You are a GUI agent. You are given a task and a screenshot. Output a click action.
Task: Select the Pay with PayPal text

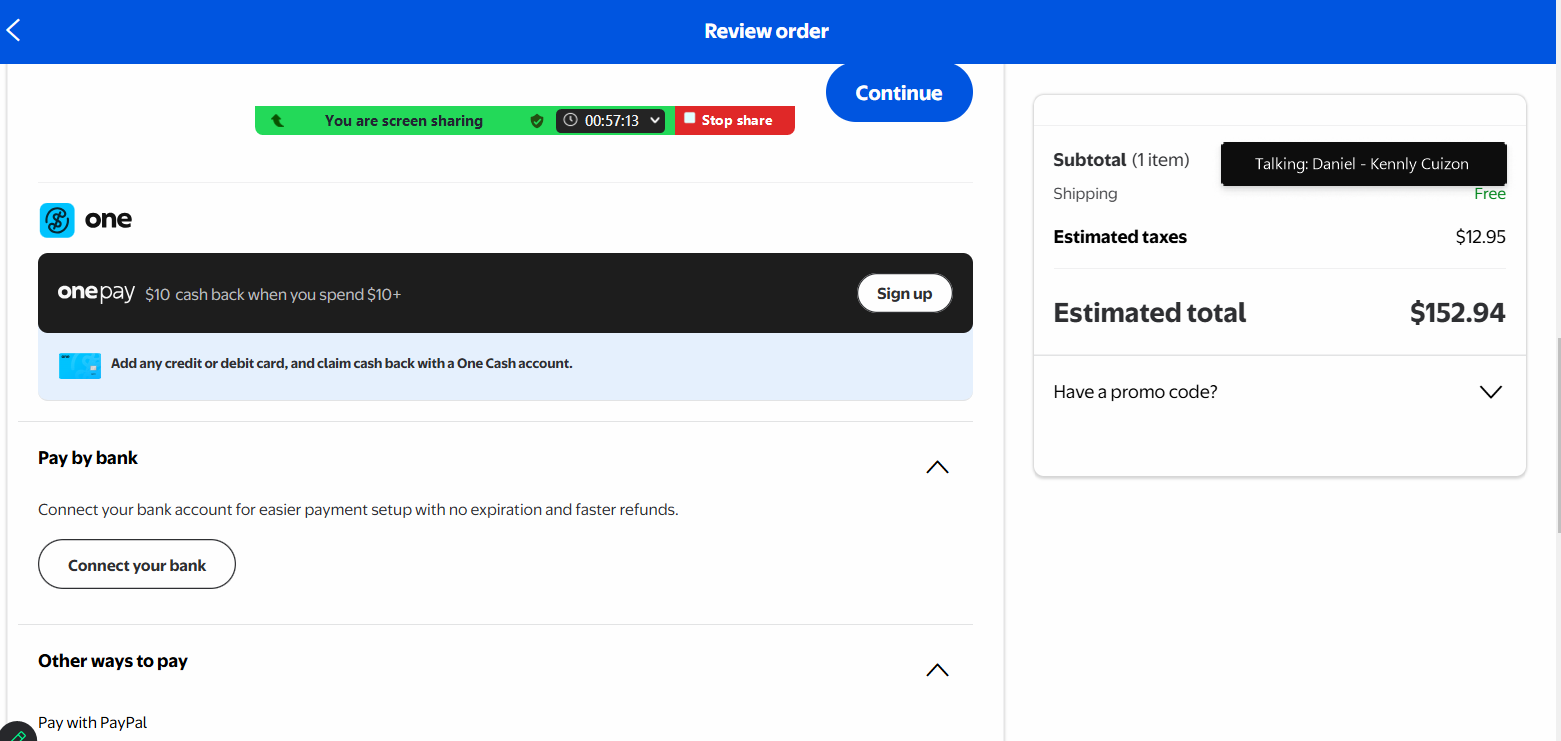tap(92, 722)
